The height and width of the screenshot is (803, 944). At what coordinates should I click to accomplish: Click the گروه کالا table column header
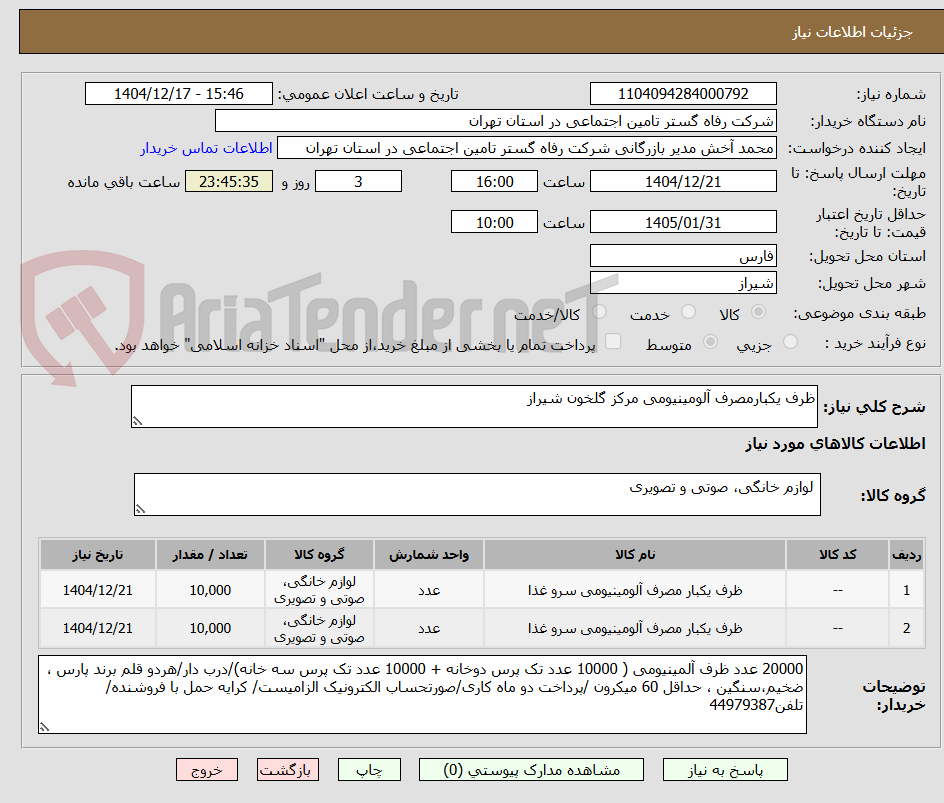tap(319, 554)
